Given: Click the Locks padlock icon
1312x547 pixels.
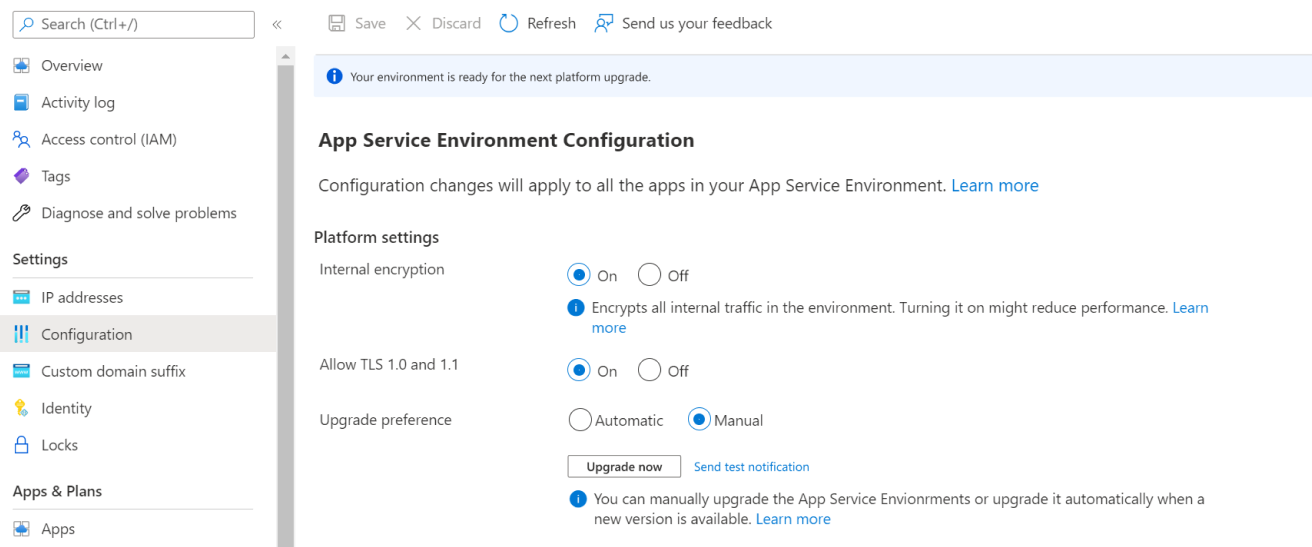Looking at the screenshot, I should click(21, 445).
